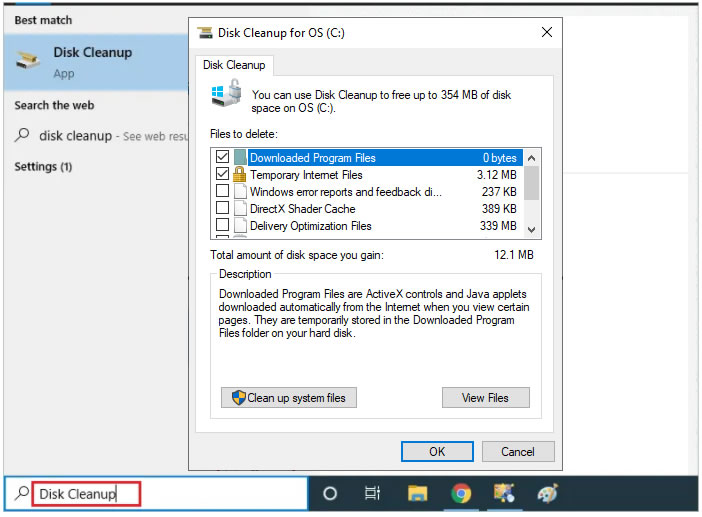Click the search magnifier icon beside 'disk cleanup' web result
This screenshot has width=702, height=517.
[x=22, y=135]
